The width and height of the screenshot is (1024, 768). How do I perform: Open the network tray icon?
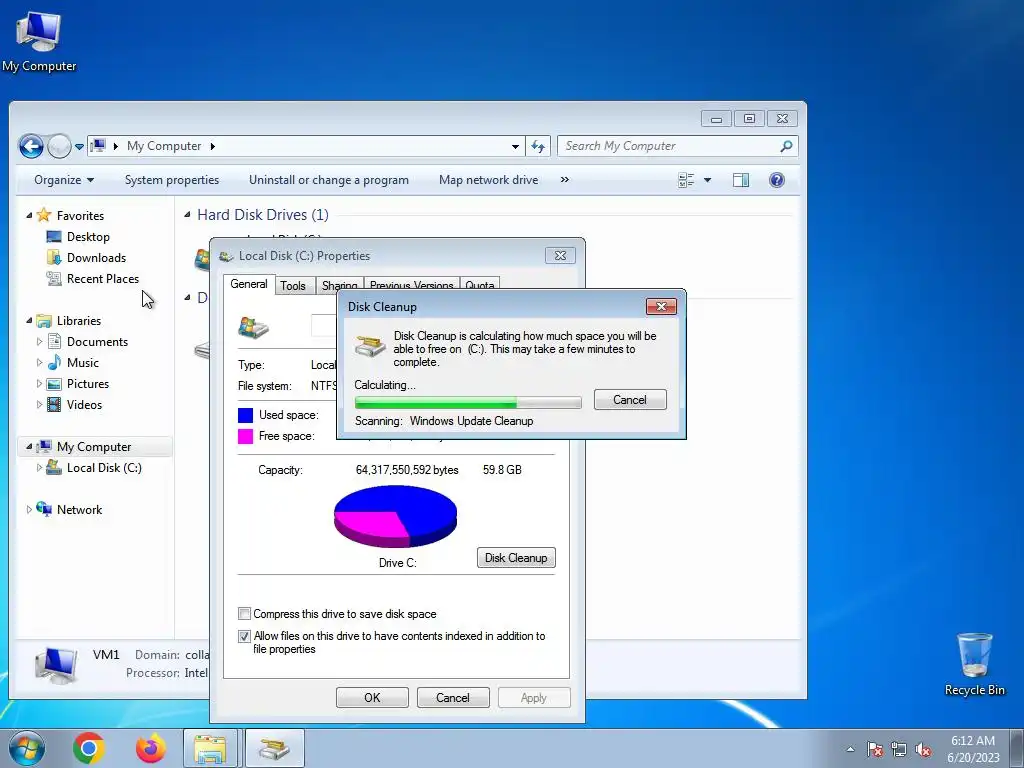(x=899, y=749)
